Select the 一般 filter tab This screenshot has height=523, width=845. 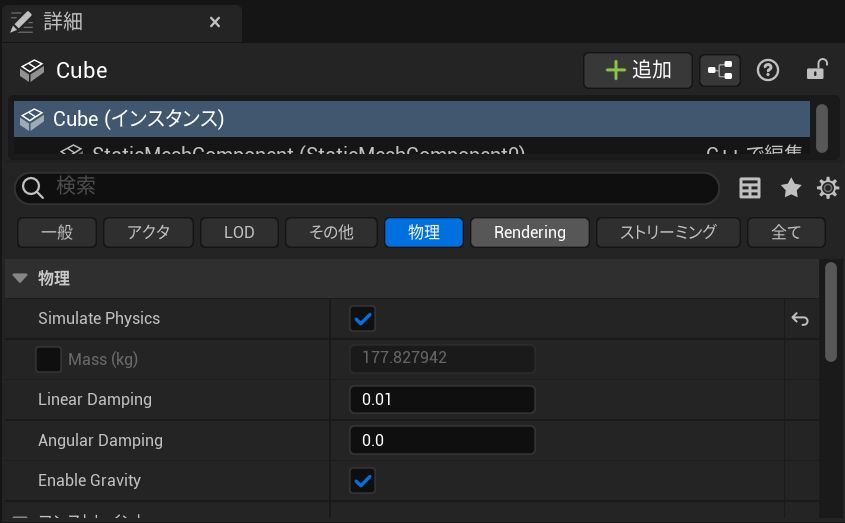pyautogui.click(x=57, y=232)
